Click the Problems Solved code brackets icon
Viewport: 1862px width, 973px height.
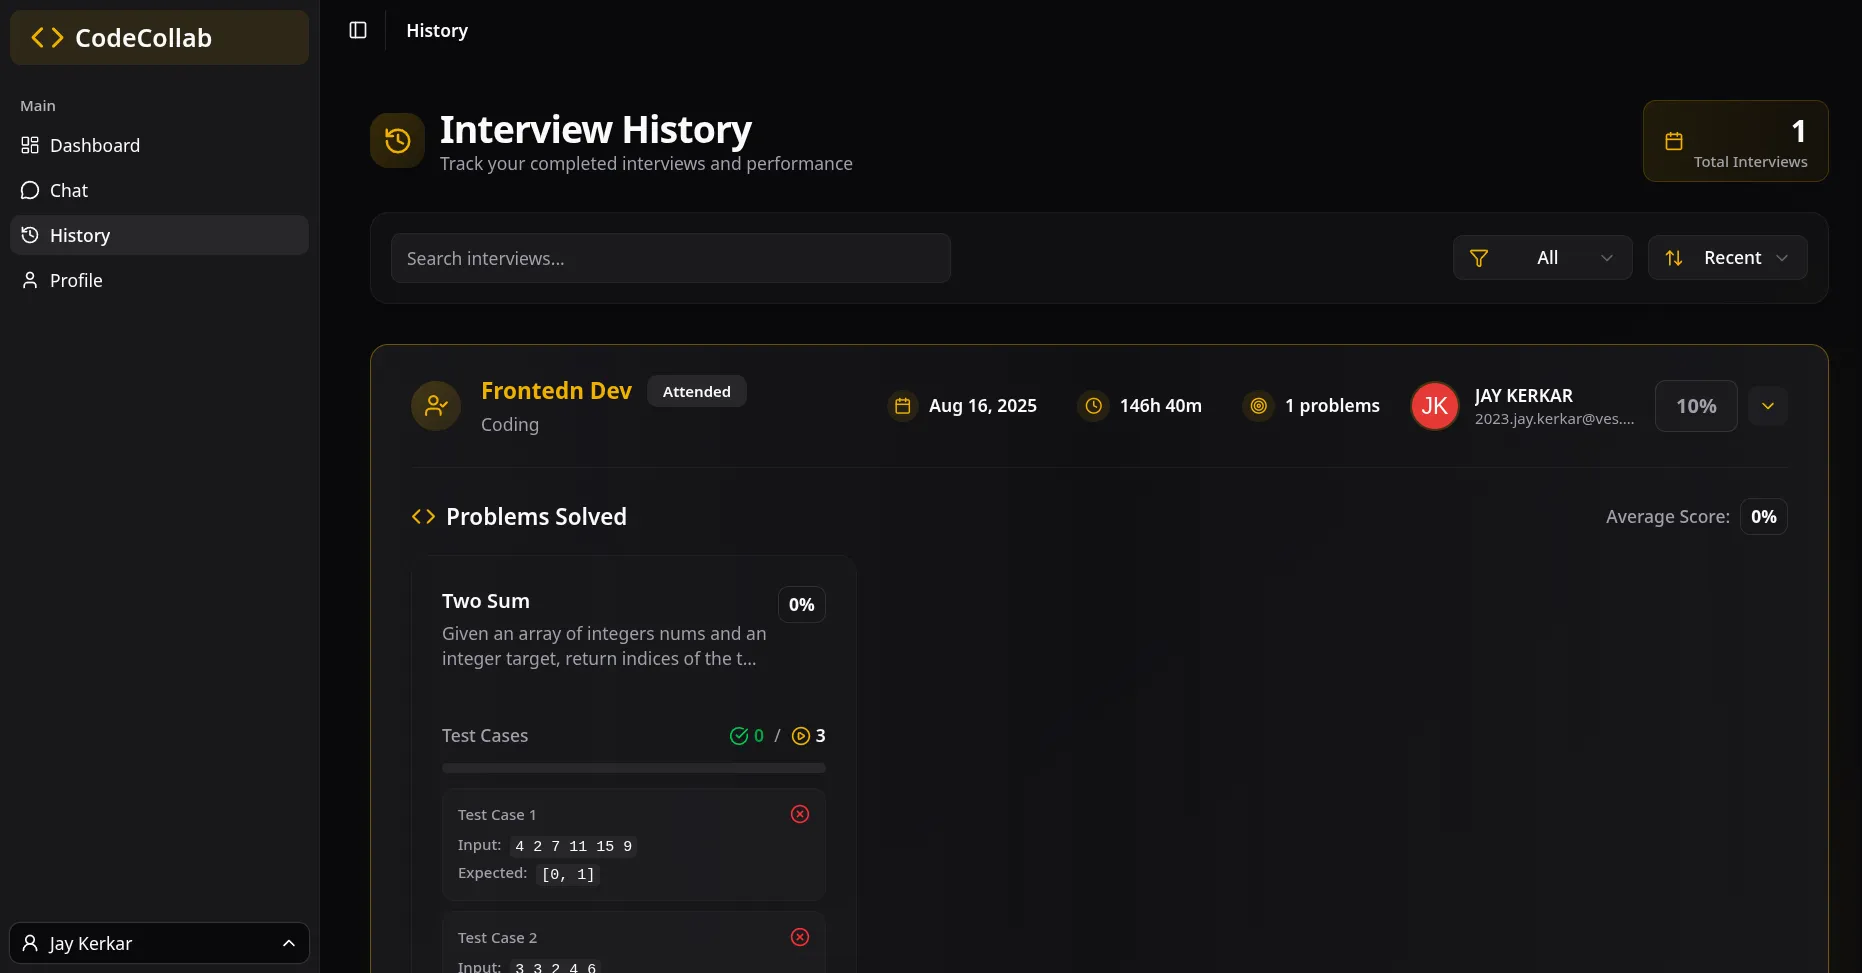coord(423,517)
